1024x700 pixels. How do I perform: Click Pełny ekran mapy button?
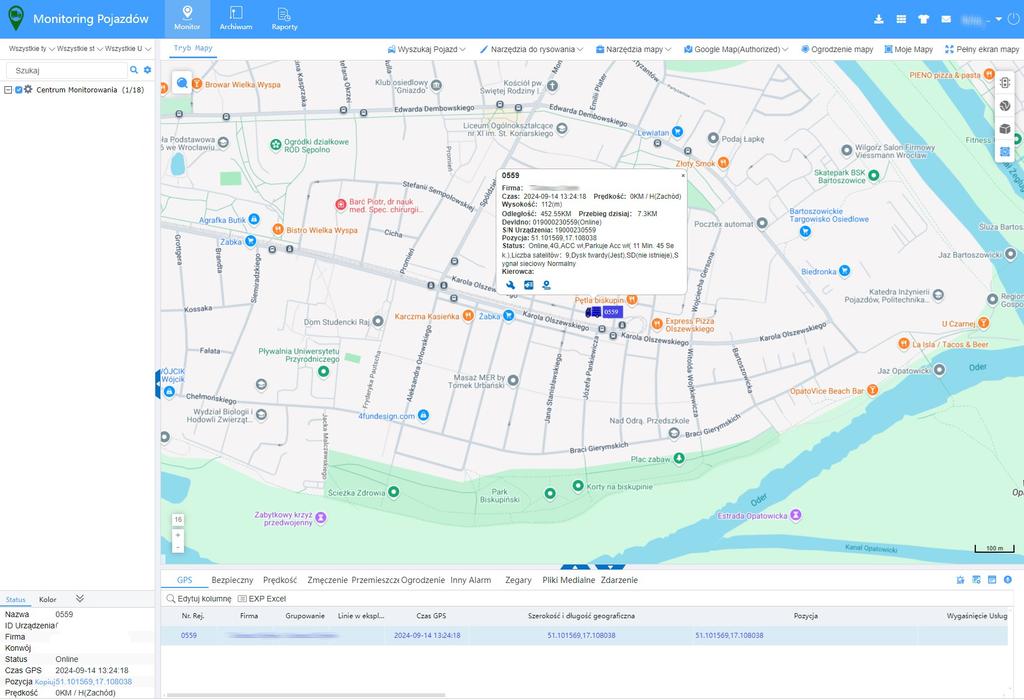pyautogui.click(x=982, y=49)
